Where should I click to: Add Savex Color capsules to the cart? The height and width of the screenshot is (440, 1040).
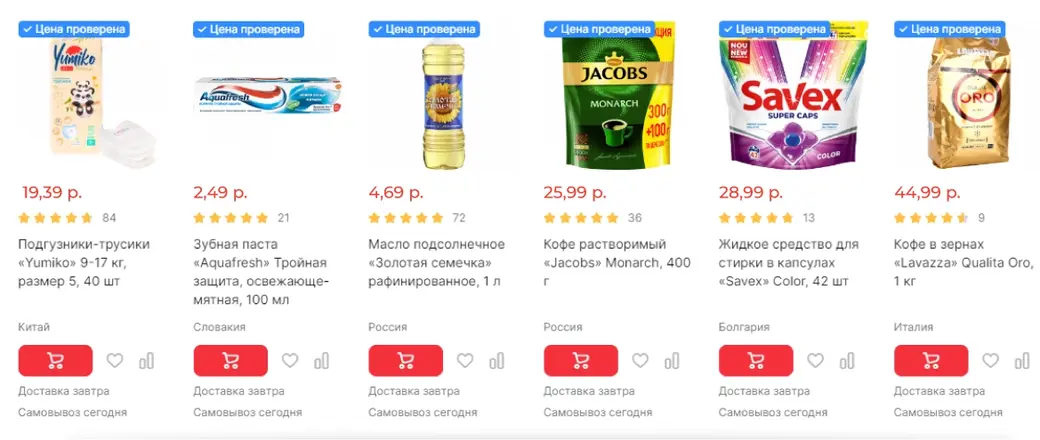(756, 360)
